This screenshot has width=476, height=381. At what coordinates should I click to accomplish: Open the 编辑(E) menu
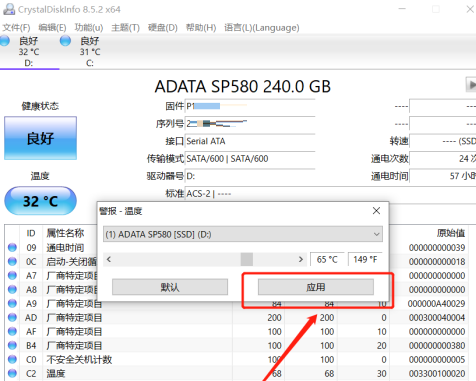52,28
